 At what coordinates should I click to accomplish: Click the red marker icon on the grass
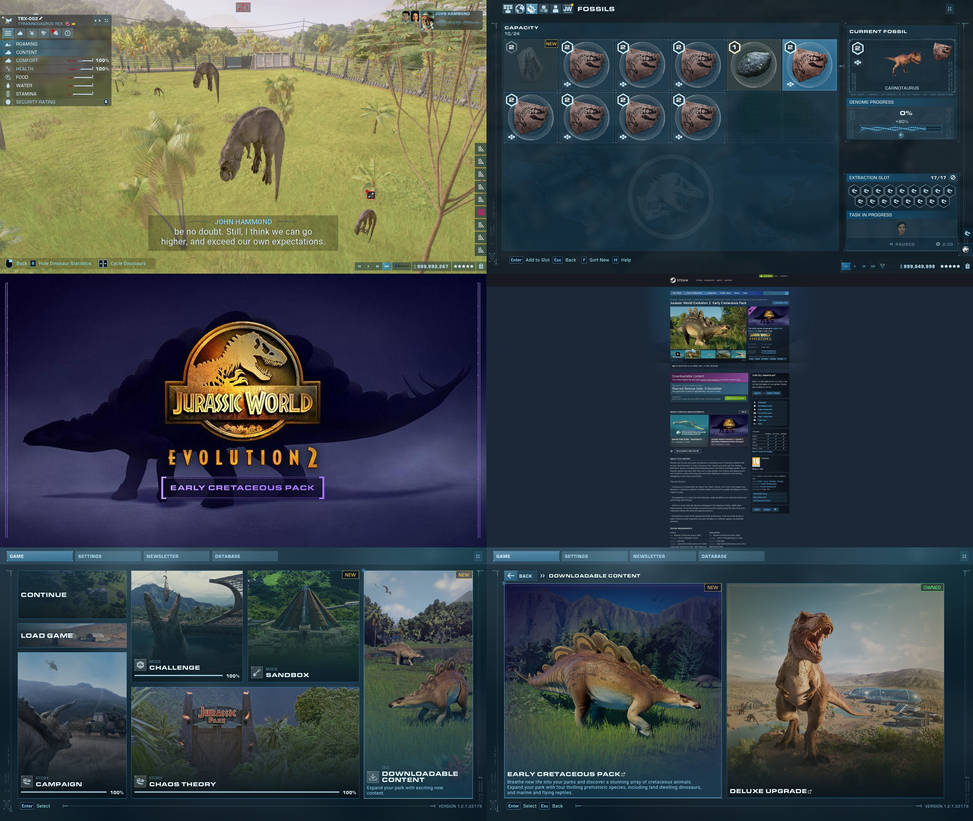pos(370,194)
